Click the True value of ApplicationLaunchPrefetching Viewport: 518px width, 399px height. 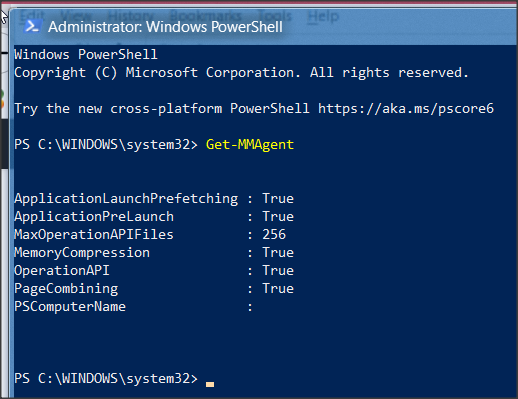pyautogui.click(x=278, y=199)
